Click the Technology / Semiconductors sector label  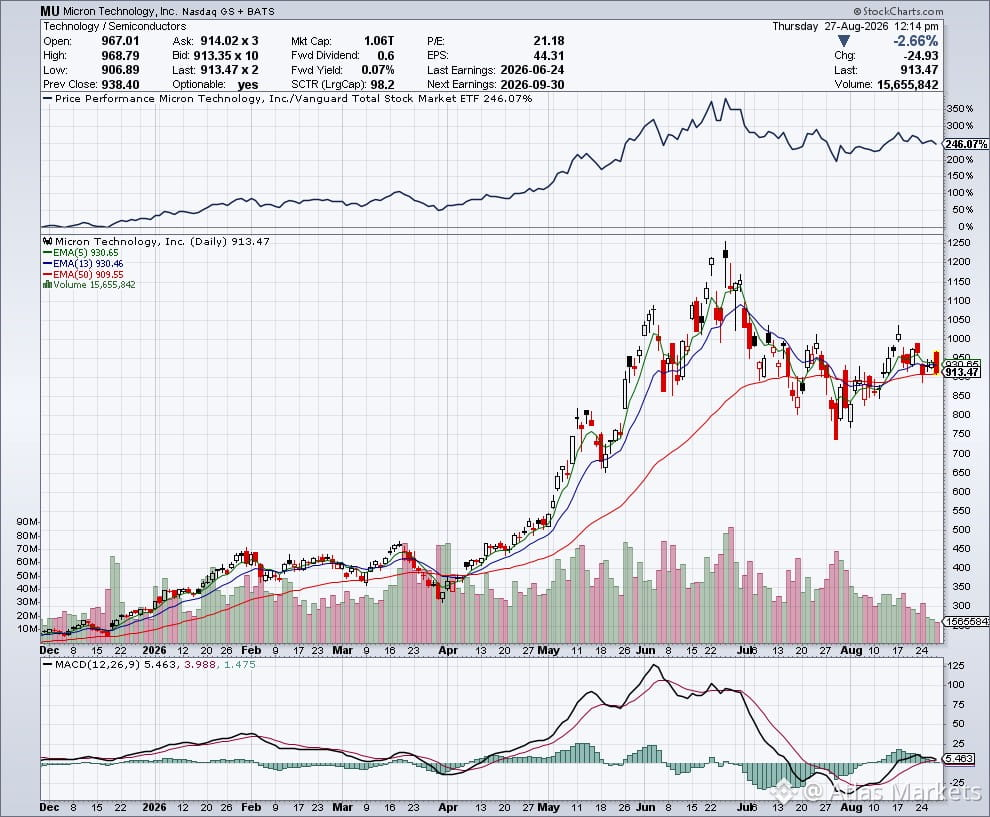pos(115,27)
